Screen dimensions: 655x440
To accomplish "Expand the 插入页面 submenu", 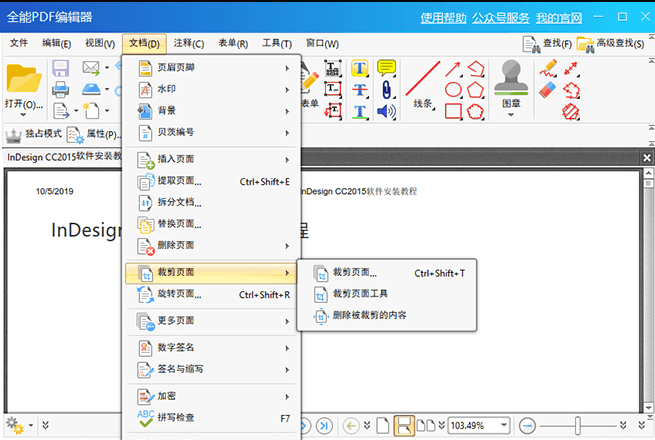I will [213, 160].
